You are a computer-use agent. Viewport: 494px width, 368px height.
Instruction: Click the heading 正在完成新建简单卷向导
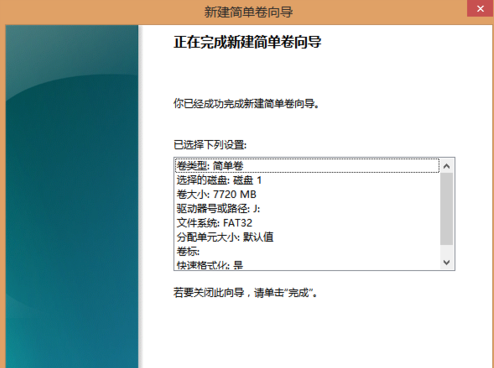pyautogui.click(x=247, y=42)
